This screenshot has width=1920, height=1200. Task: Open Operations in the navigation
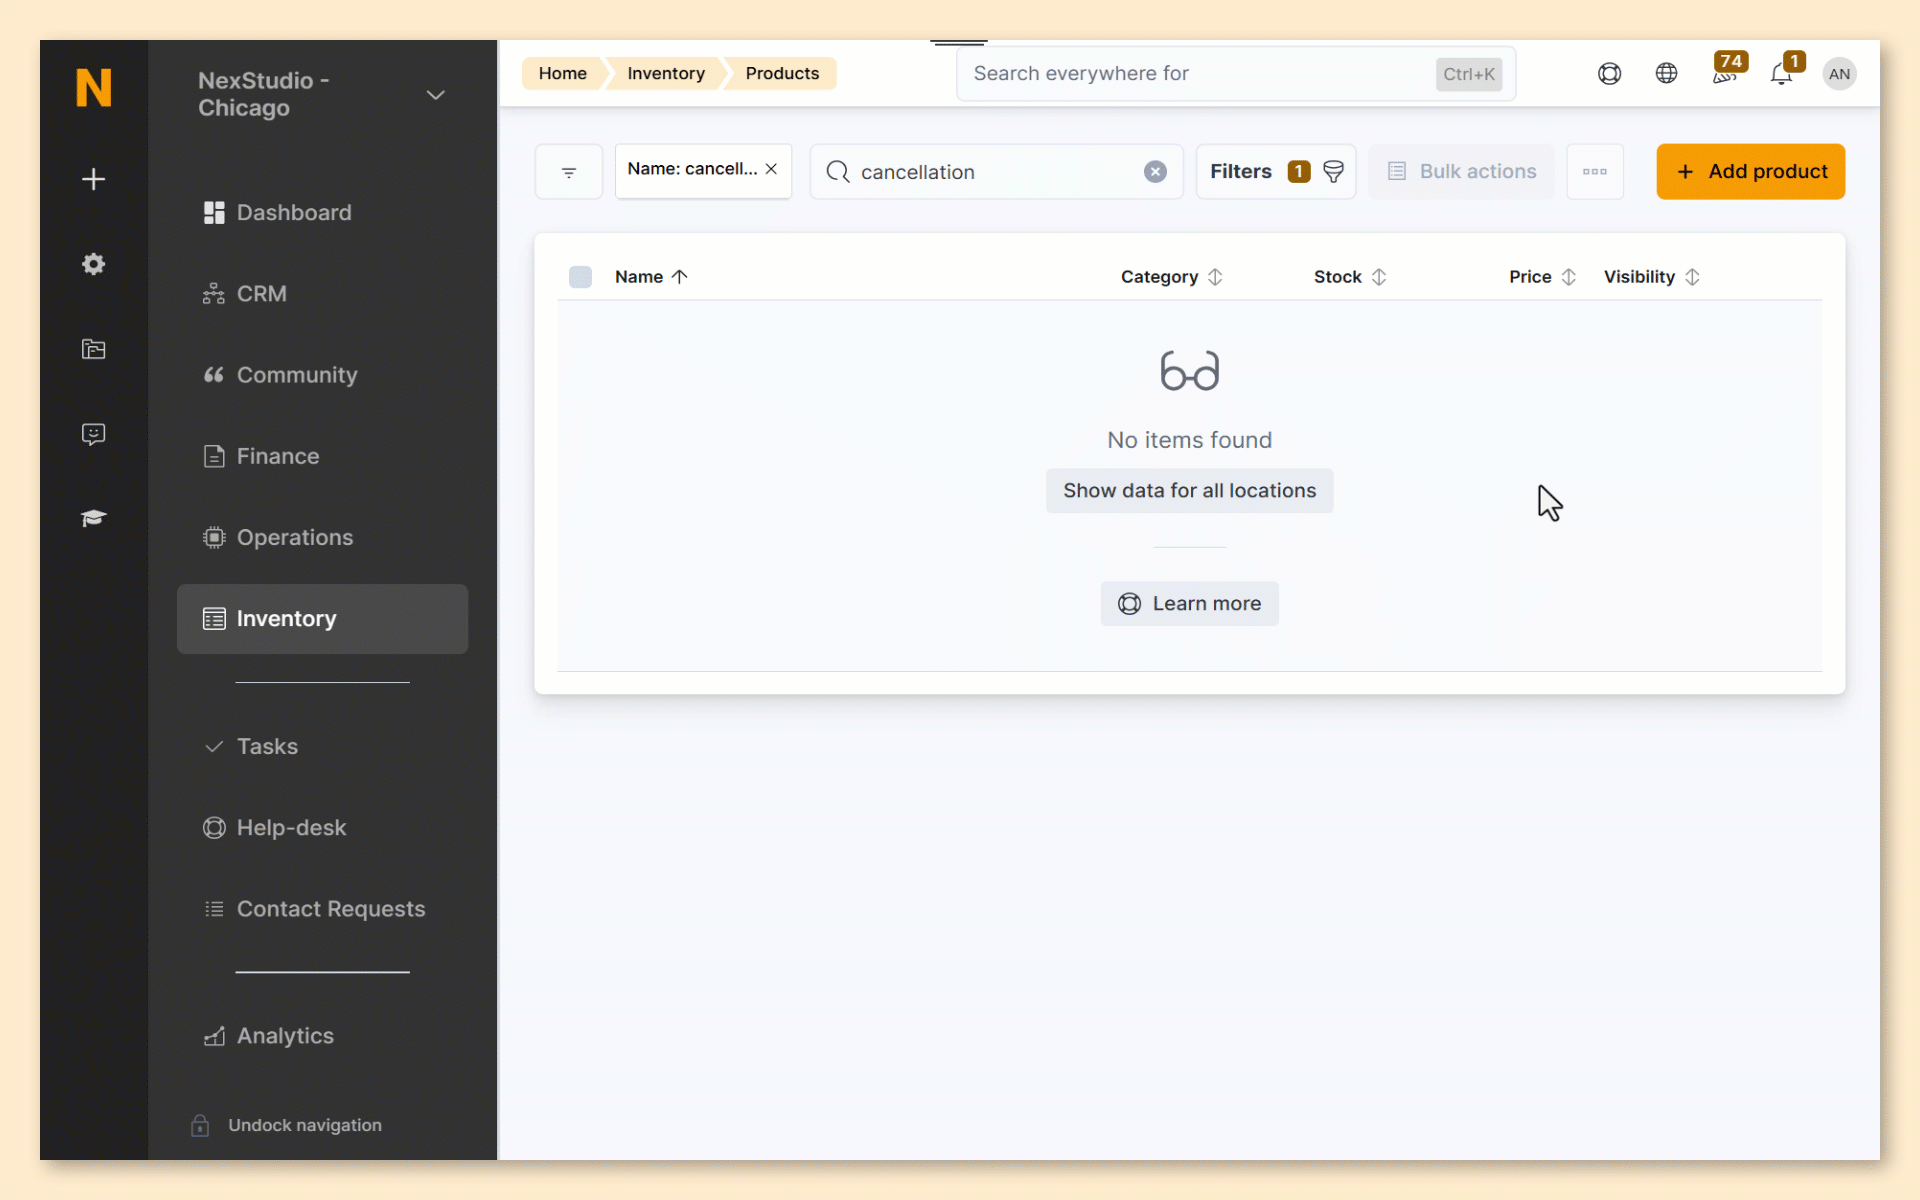(322, 537)
